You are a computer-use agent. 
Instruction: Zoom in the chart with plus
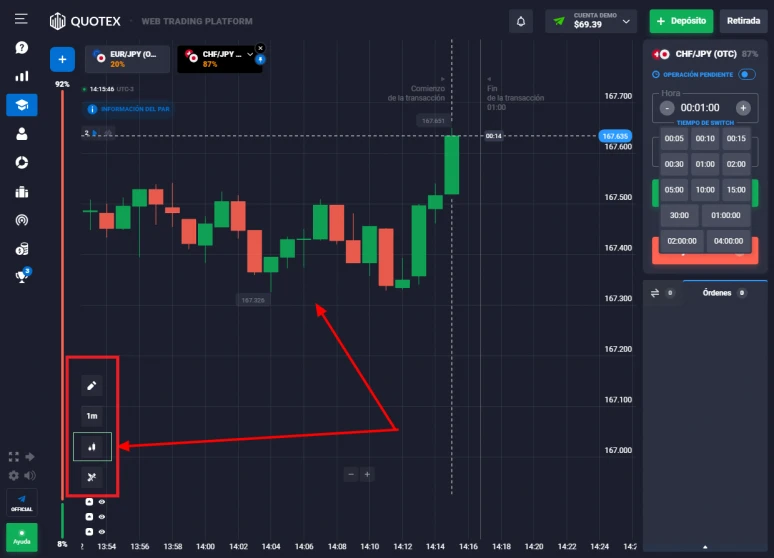point(367,475)
